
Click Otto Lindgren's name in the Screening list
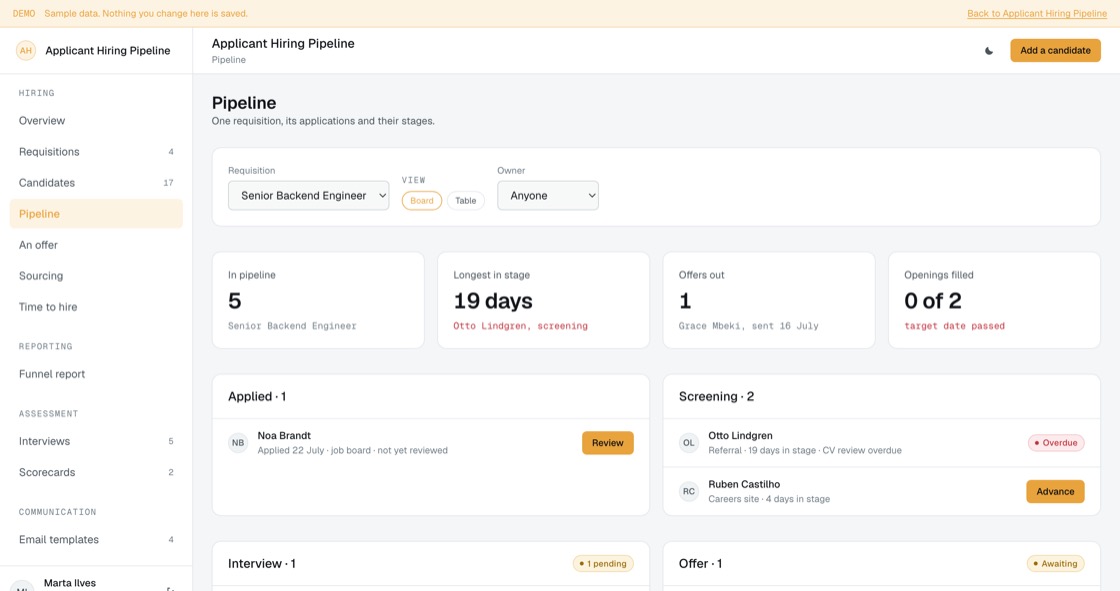tap(740, 436)
